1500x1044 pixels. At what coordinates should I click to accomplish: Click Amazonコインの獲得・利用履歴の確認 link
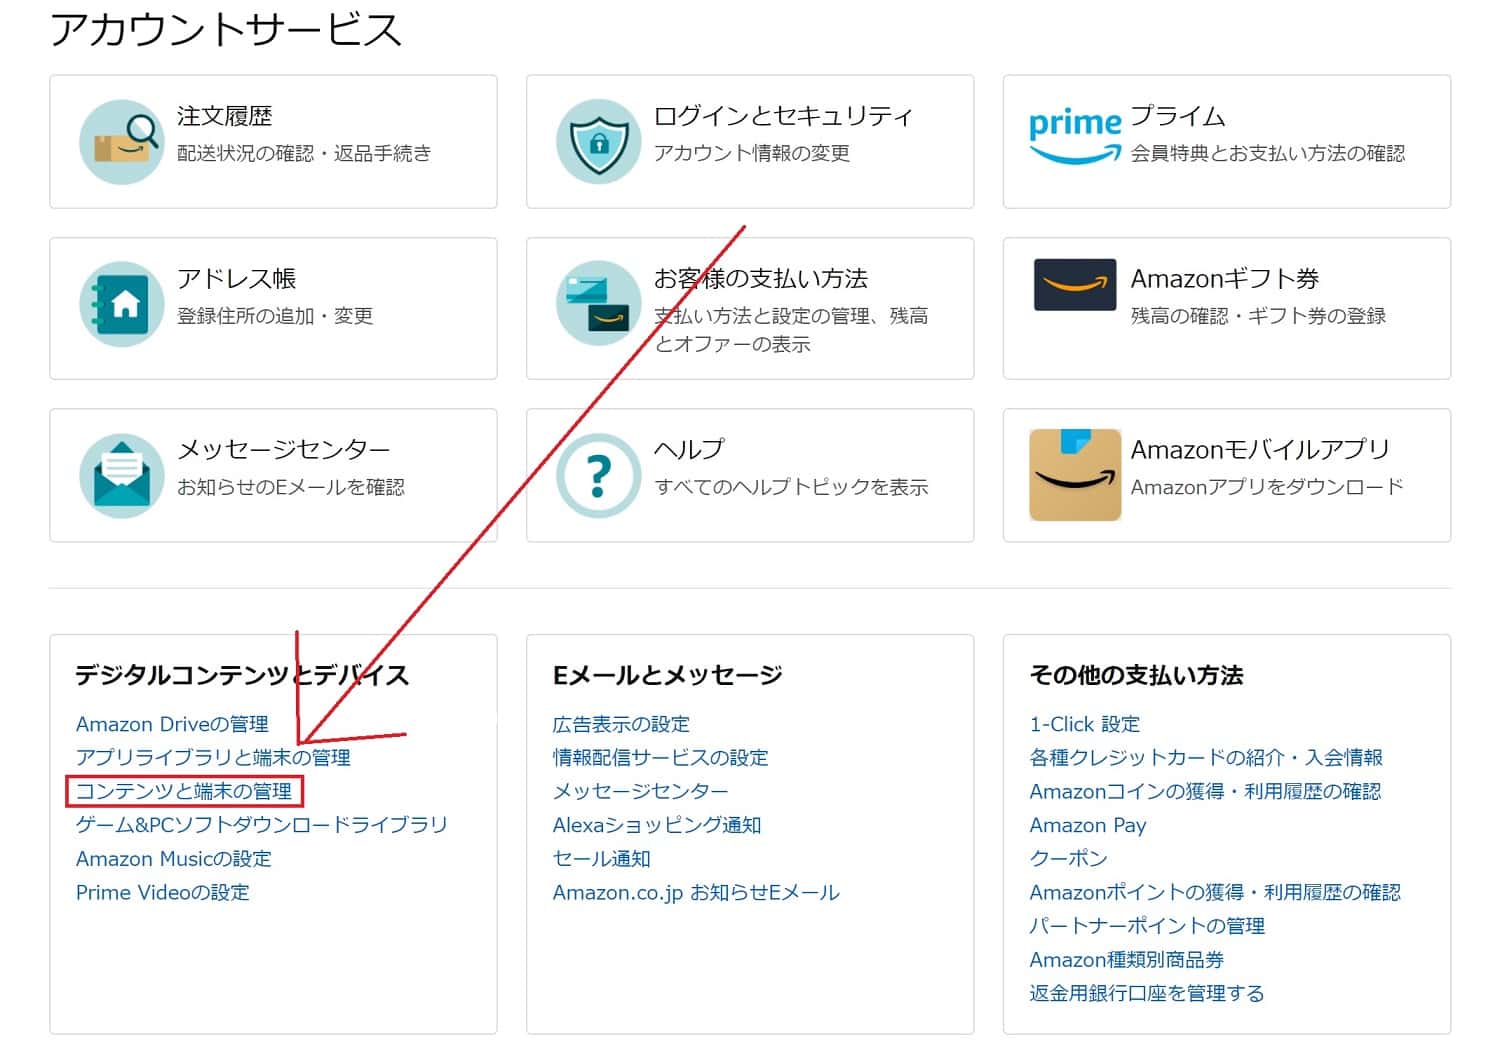click(x=1206, y=791)
